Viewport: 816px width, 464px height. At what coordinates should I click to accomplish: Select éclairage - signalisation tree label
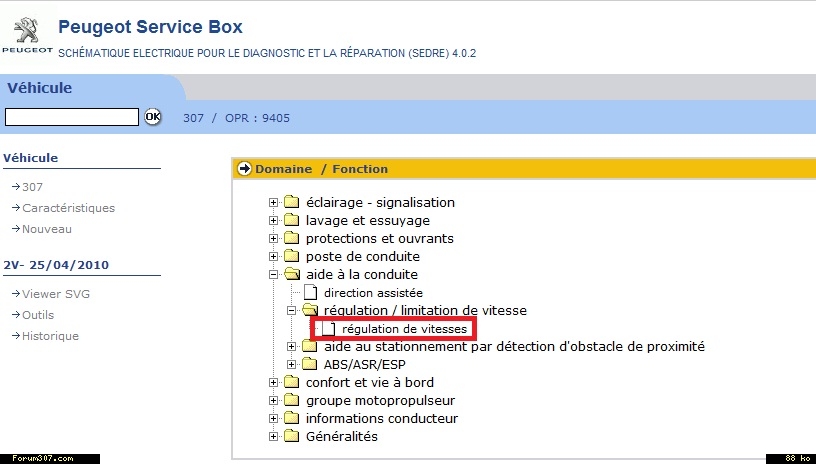click(x=380, y=202)
